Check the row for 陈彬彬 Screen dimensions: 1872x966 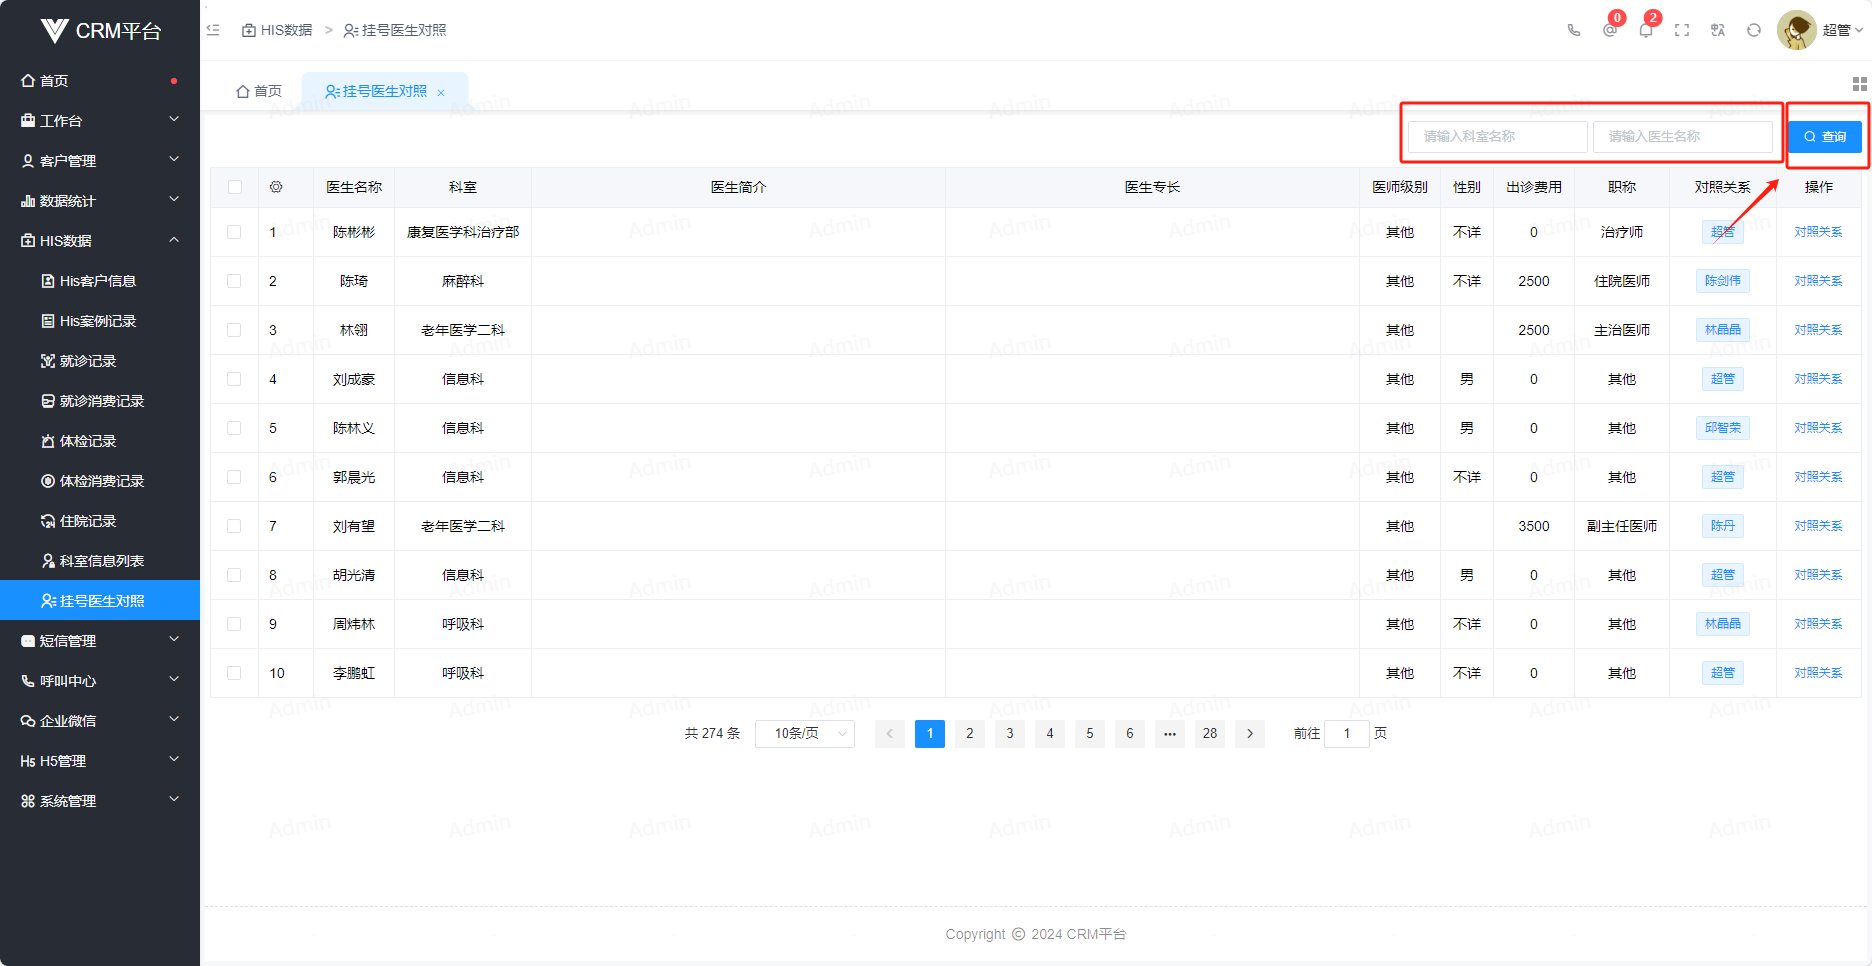[234, 232]
